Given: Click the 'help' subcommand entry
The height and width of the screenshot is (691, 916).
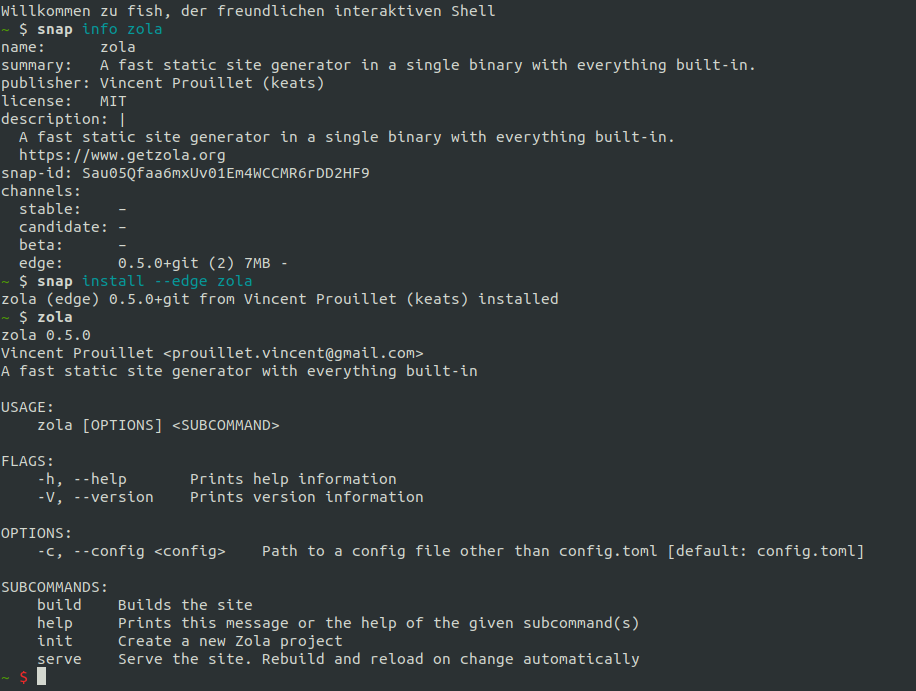Looking at the screenshot, I should [x=55, y=623].
